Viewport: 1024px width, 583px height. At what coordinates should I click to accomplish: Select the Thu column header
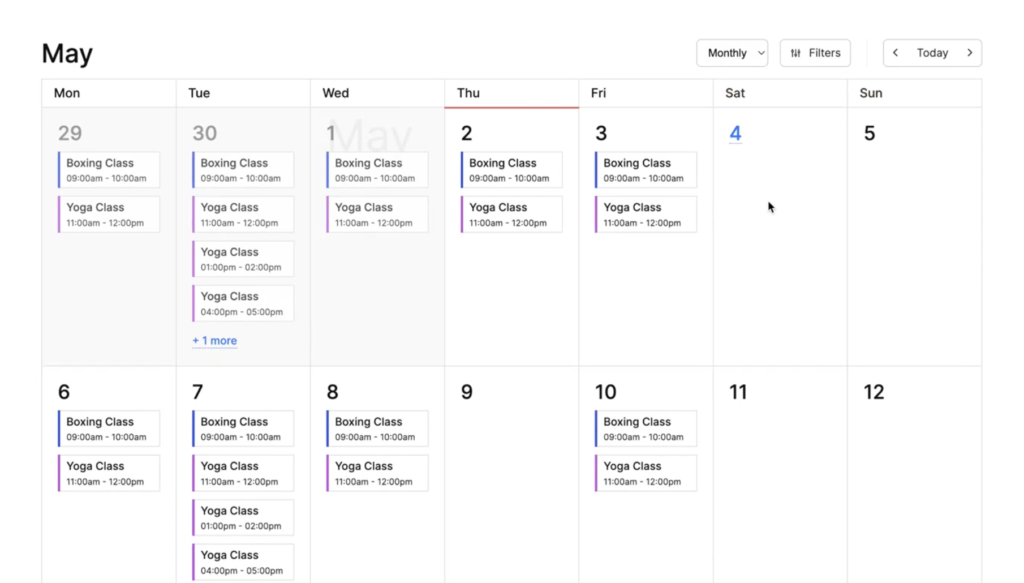coord(468,93)
